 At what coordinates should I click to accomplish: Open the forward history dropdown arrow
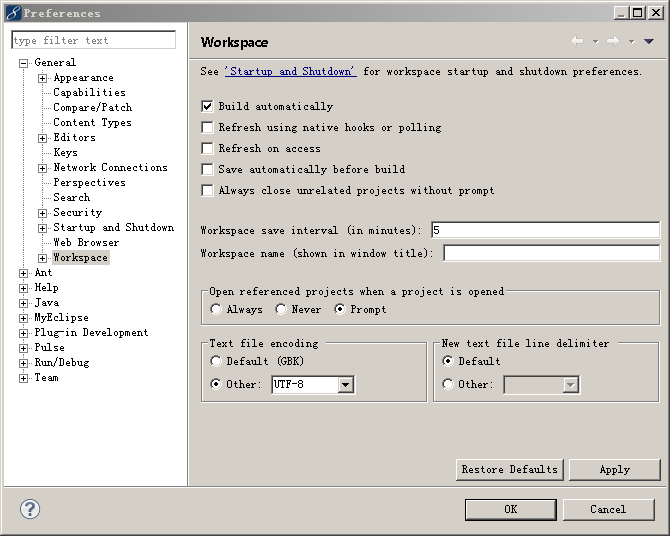tap(631, 41)
